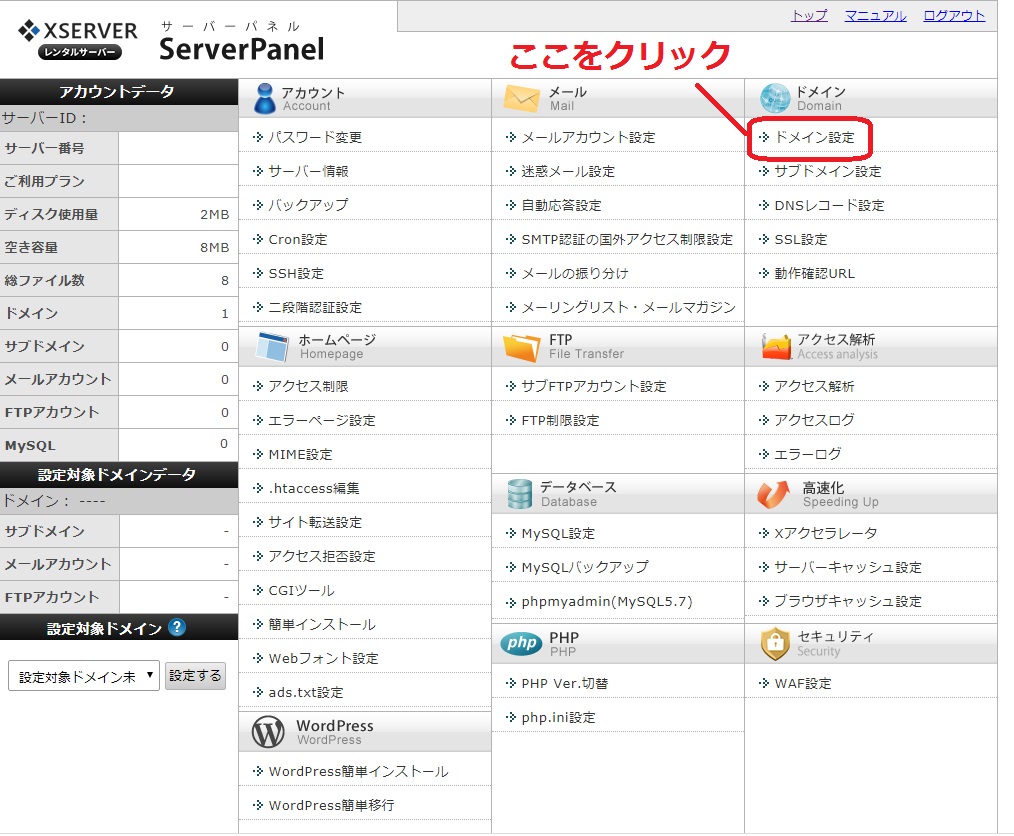Screen dimensions: 1014x836
Task: Click the Account person icon
Action: pos(264,99)
